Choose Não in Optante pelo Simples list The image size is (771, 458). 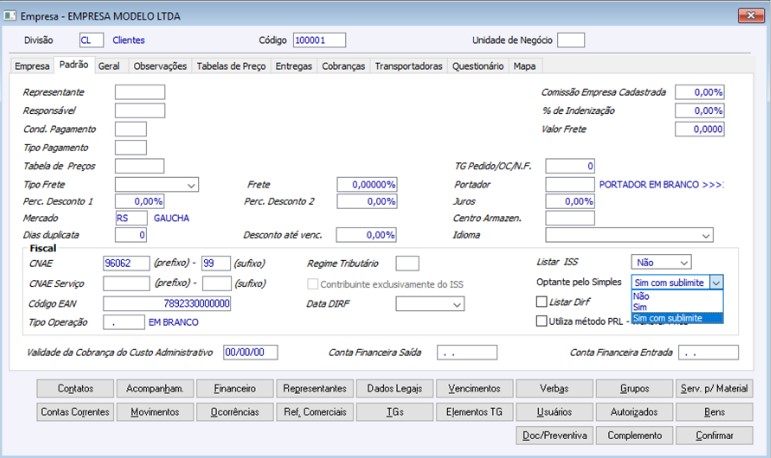coord(677,296)
